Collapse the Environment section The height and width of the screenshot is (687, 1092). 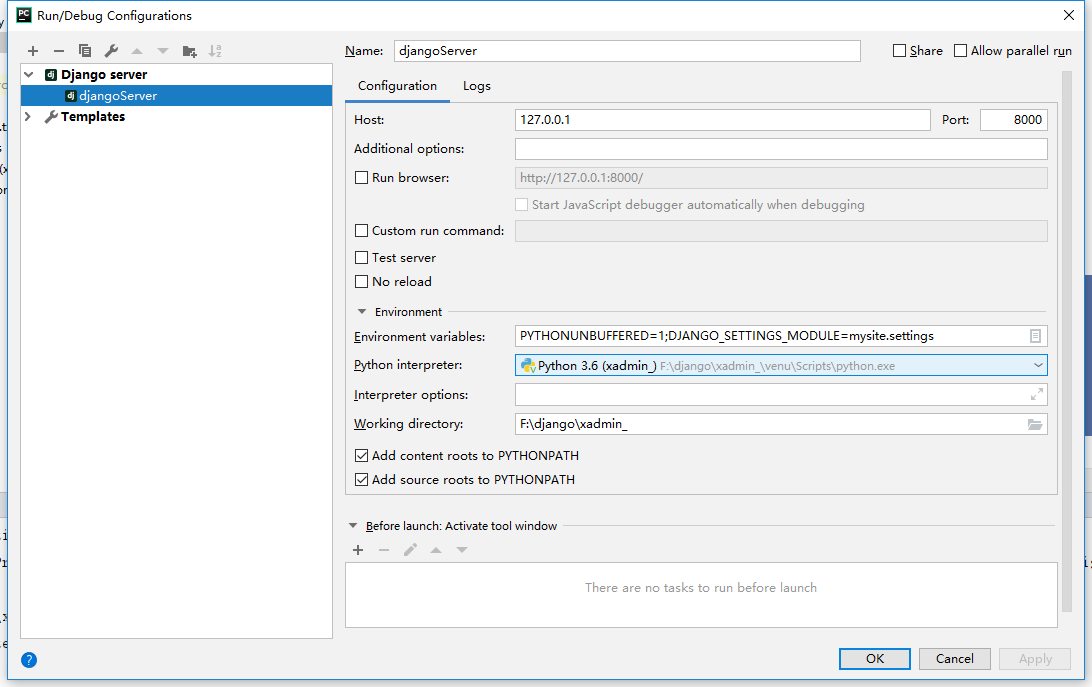point(362,311)
